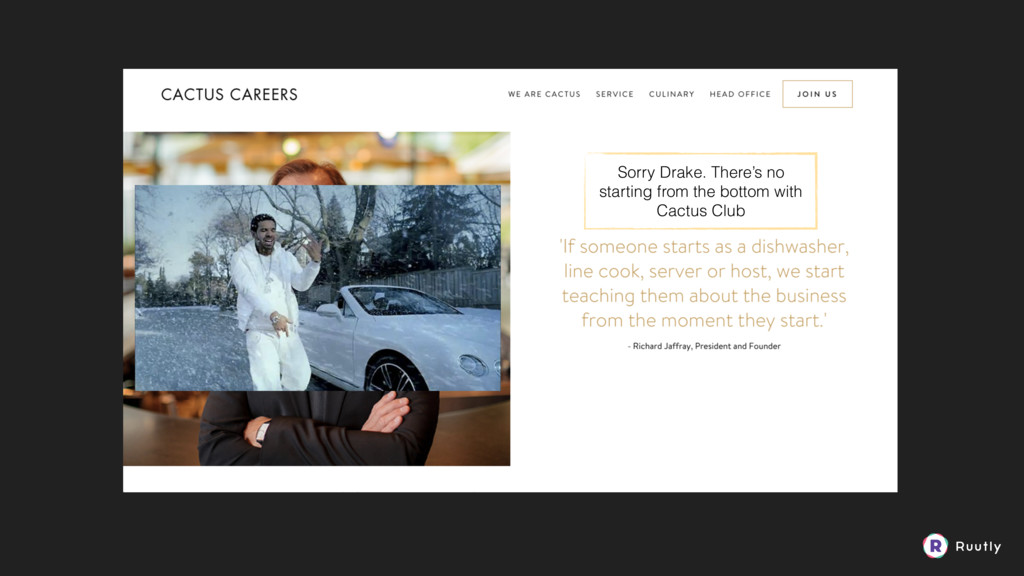Select the 'Sorry Drake' caption box
Screen dimensions: 1024x576
[700, 191]
